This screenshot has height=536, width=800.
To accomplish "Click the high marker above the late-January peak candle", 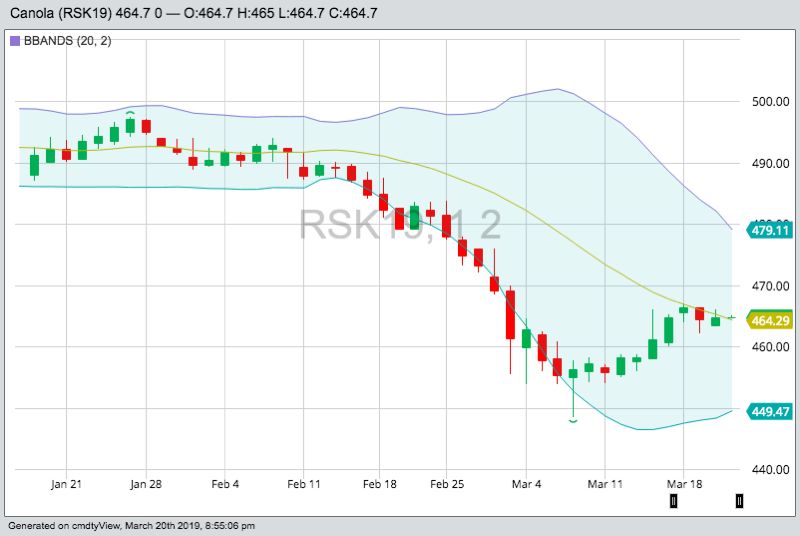I will [130, 113].
